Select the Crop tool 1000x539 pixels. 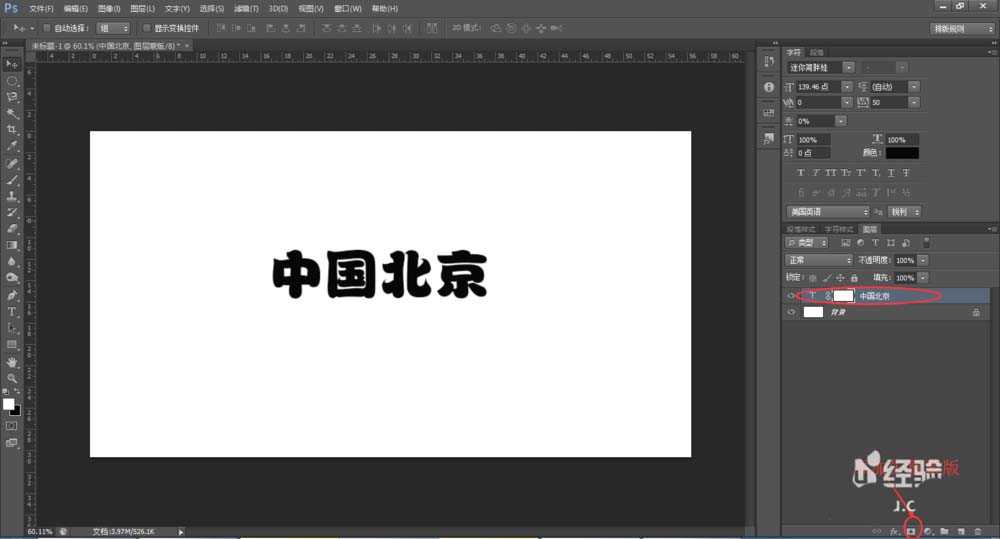[x=12, y=130]
